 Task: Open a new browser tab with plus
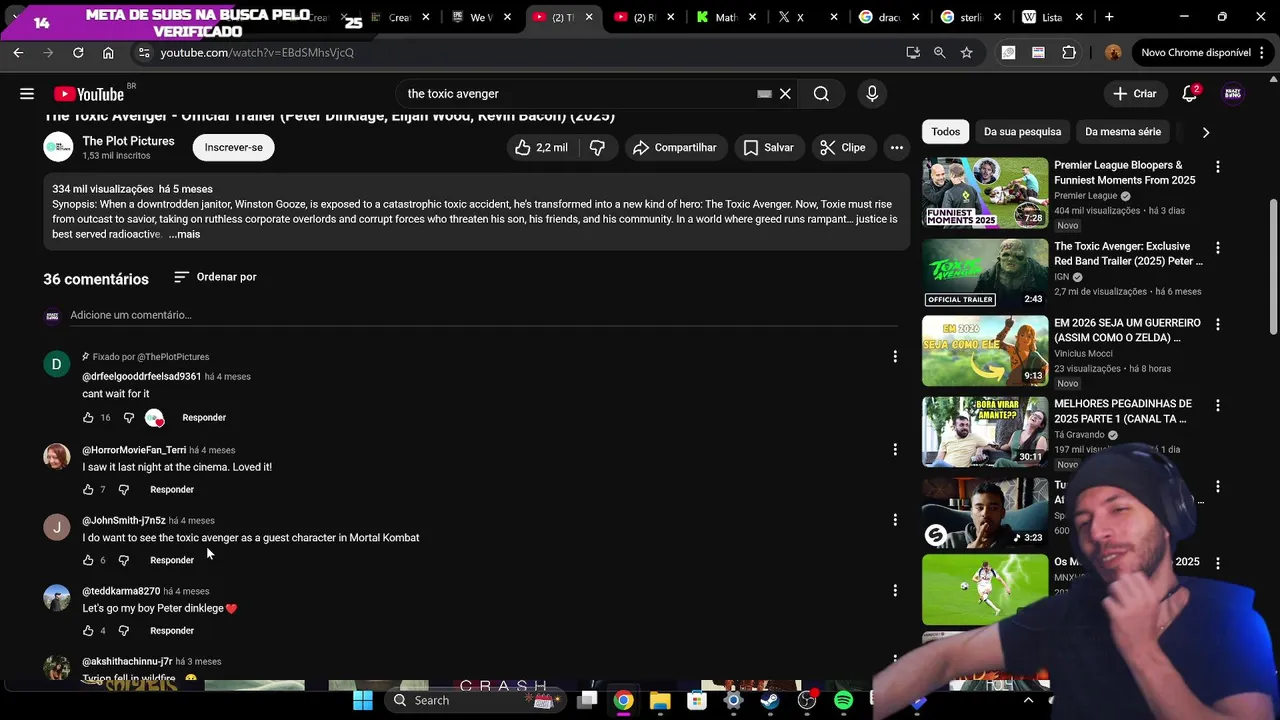(1109, 17)
